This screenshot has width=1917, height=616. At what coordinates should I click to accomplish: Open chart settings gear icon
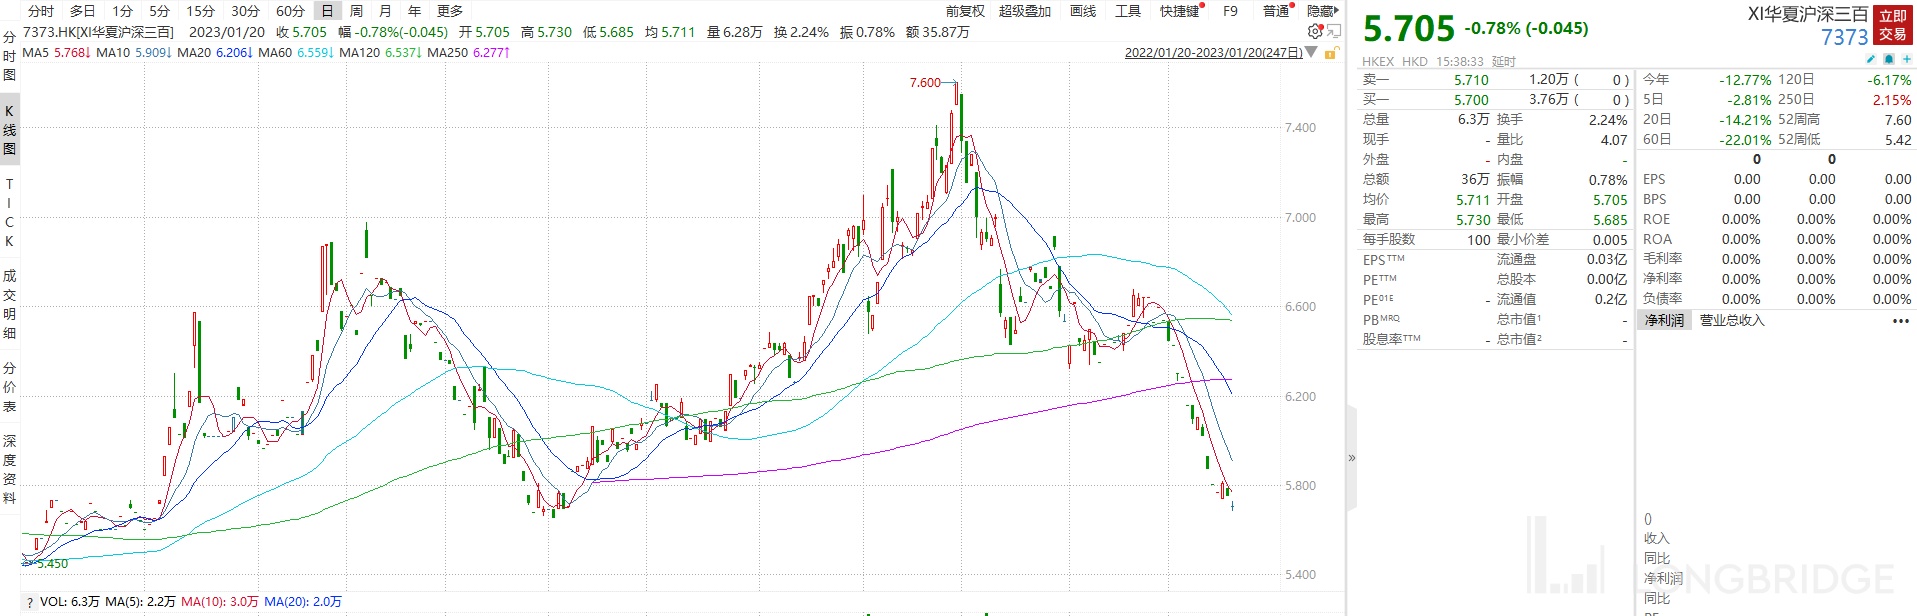click(x=1315, y=32)
